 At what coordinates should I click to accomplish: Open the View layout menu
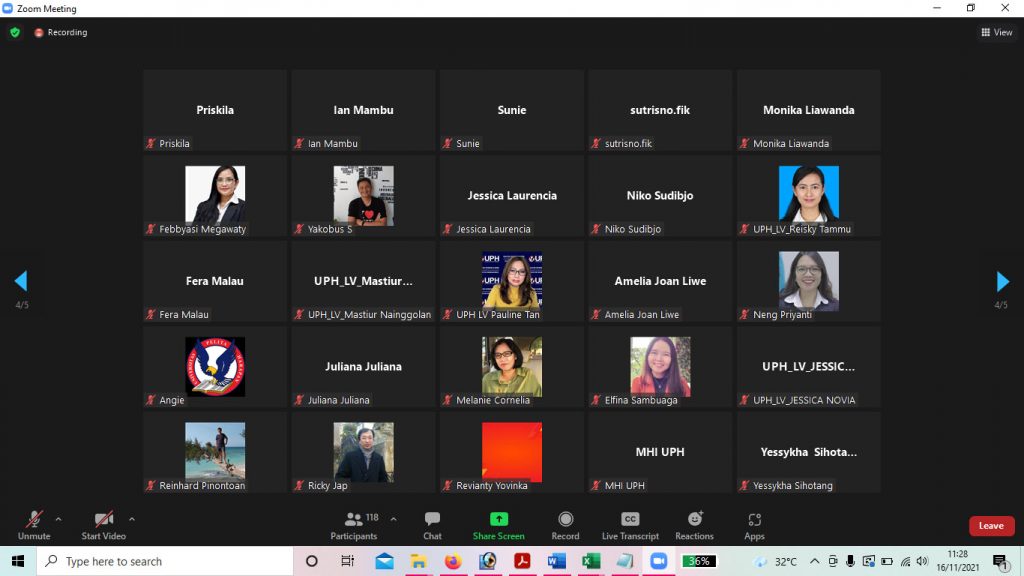[x=996, y=32]
